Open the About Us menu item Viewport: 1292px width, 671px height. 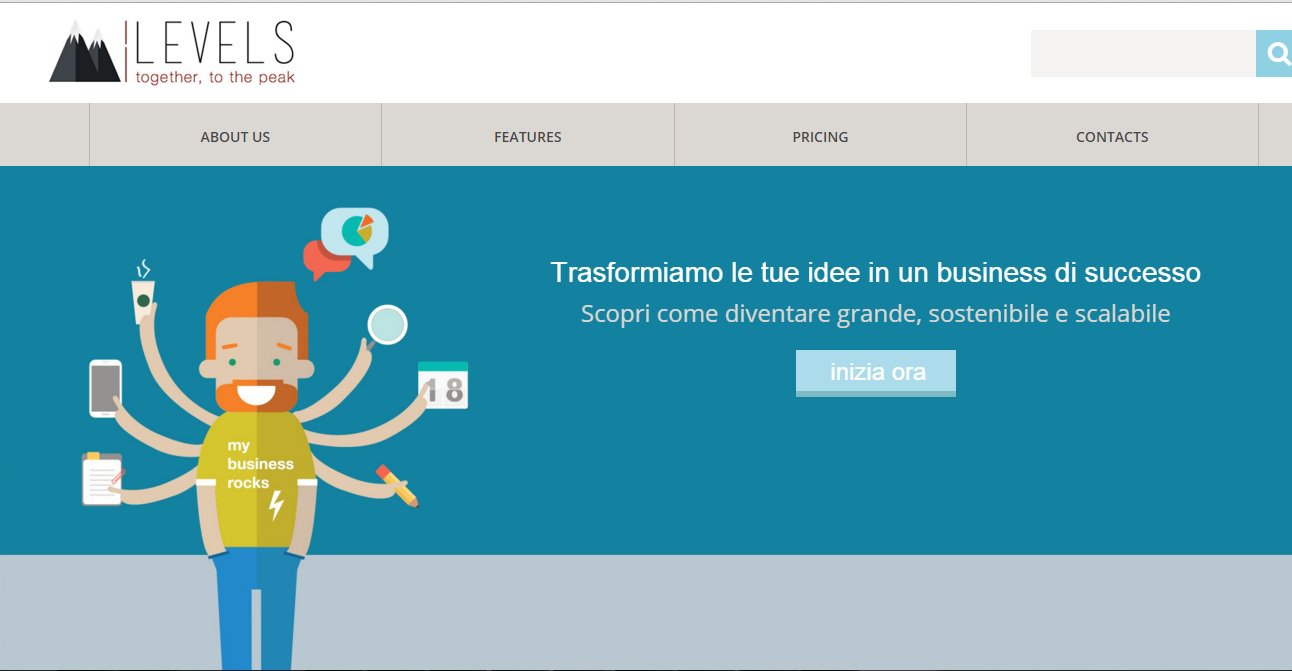click(x=235, y=137)
